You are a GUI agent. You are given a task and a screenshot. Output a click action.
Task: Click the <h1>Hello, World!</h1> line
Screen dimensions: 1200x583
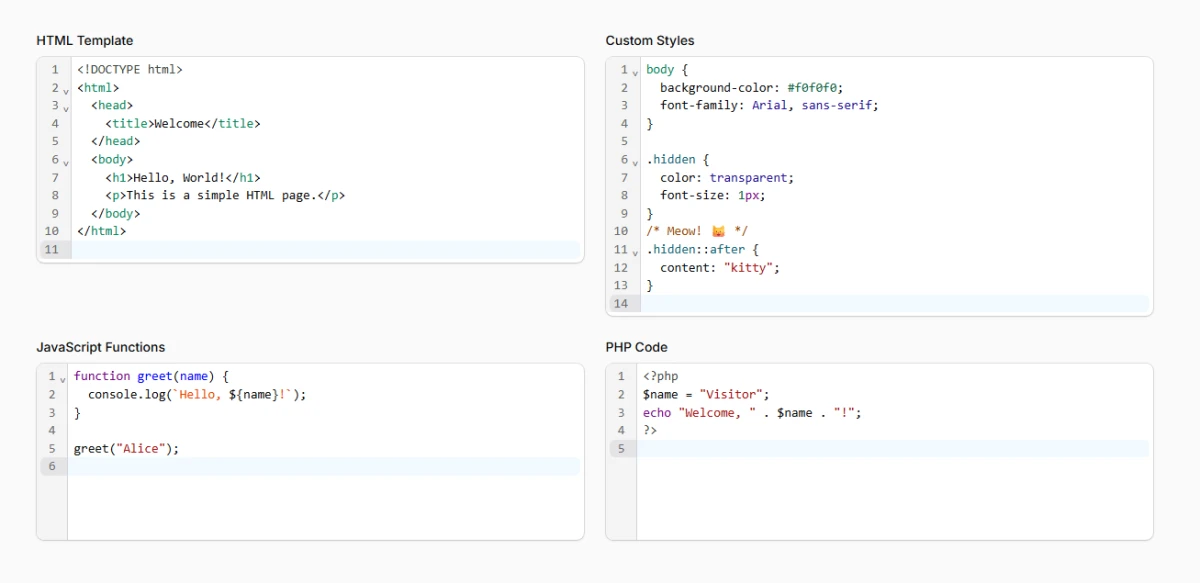182,178
